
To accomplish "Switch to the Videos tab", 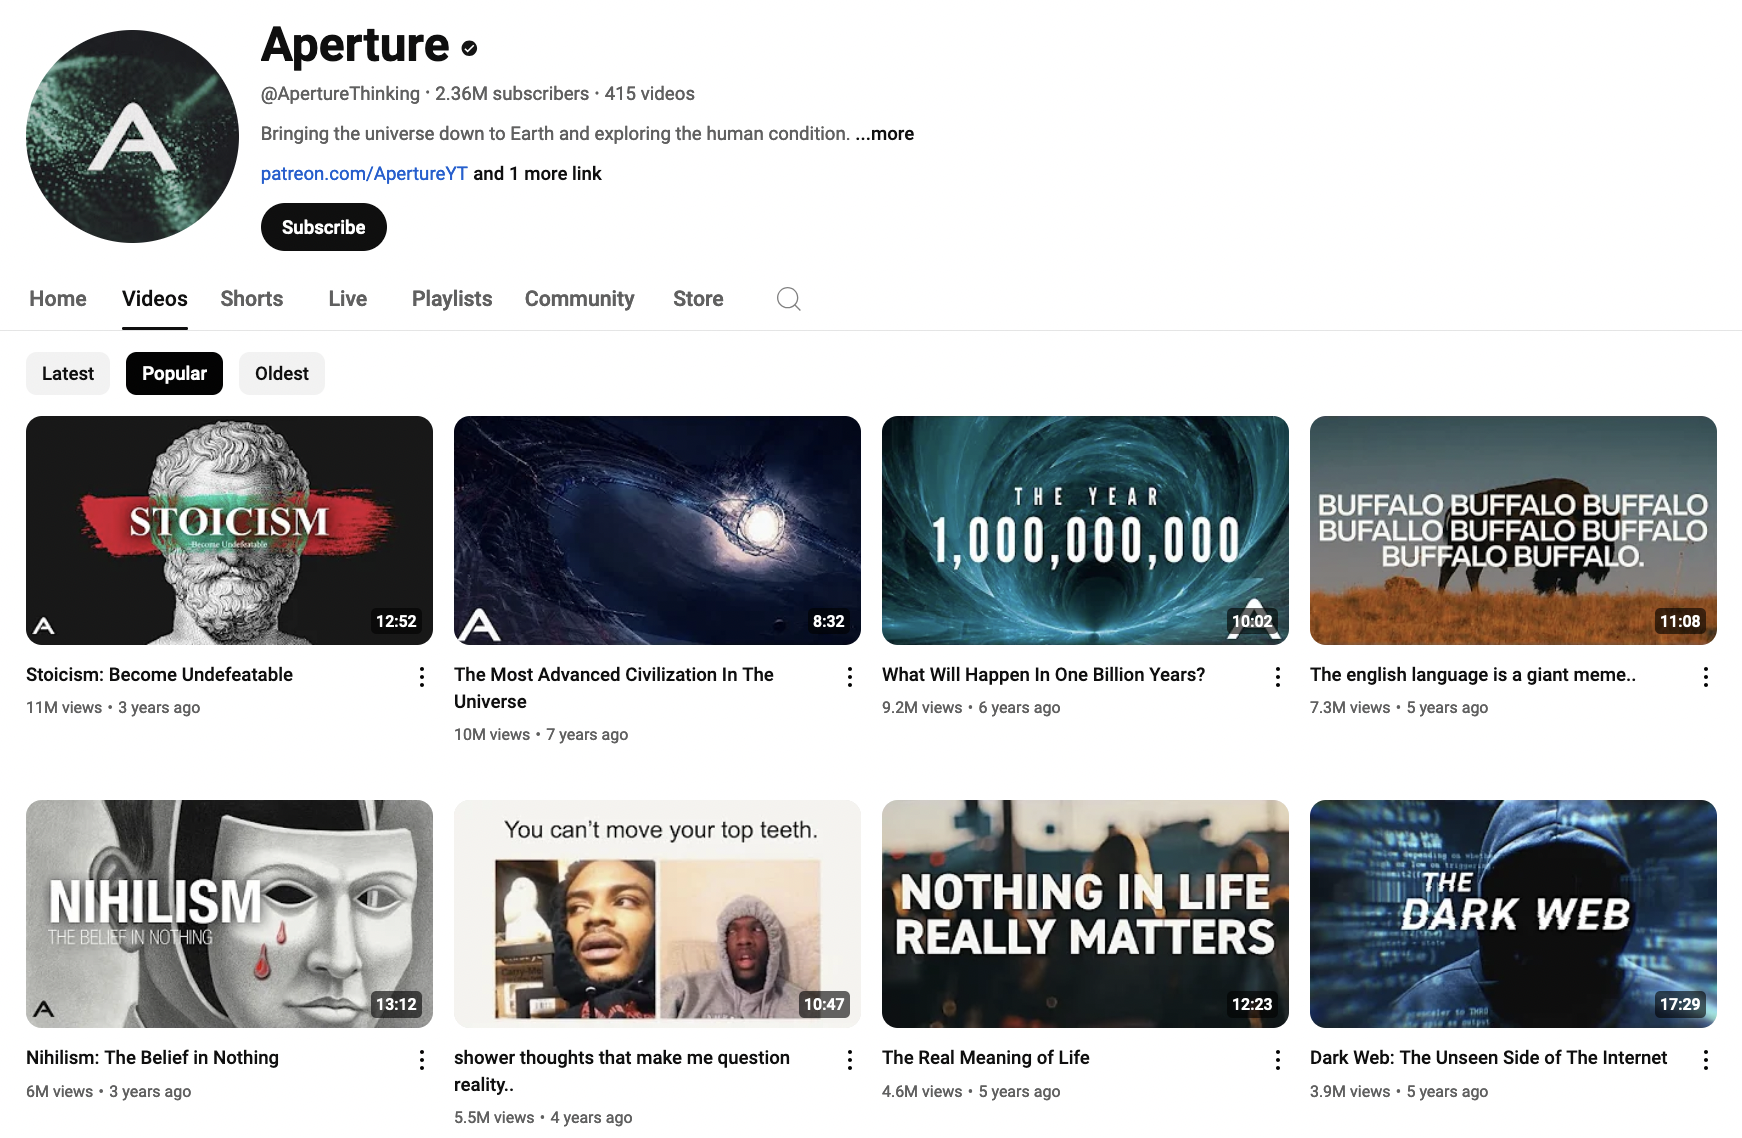I will coord(155,299).
